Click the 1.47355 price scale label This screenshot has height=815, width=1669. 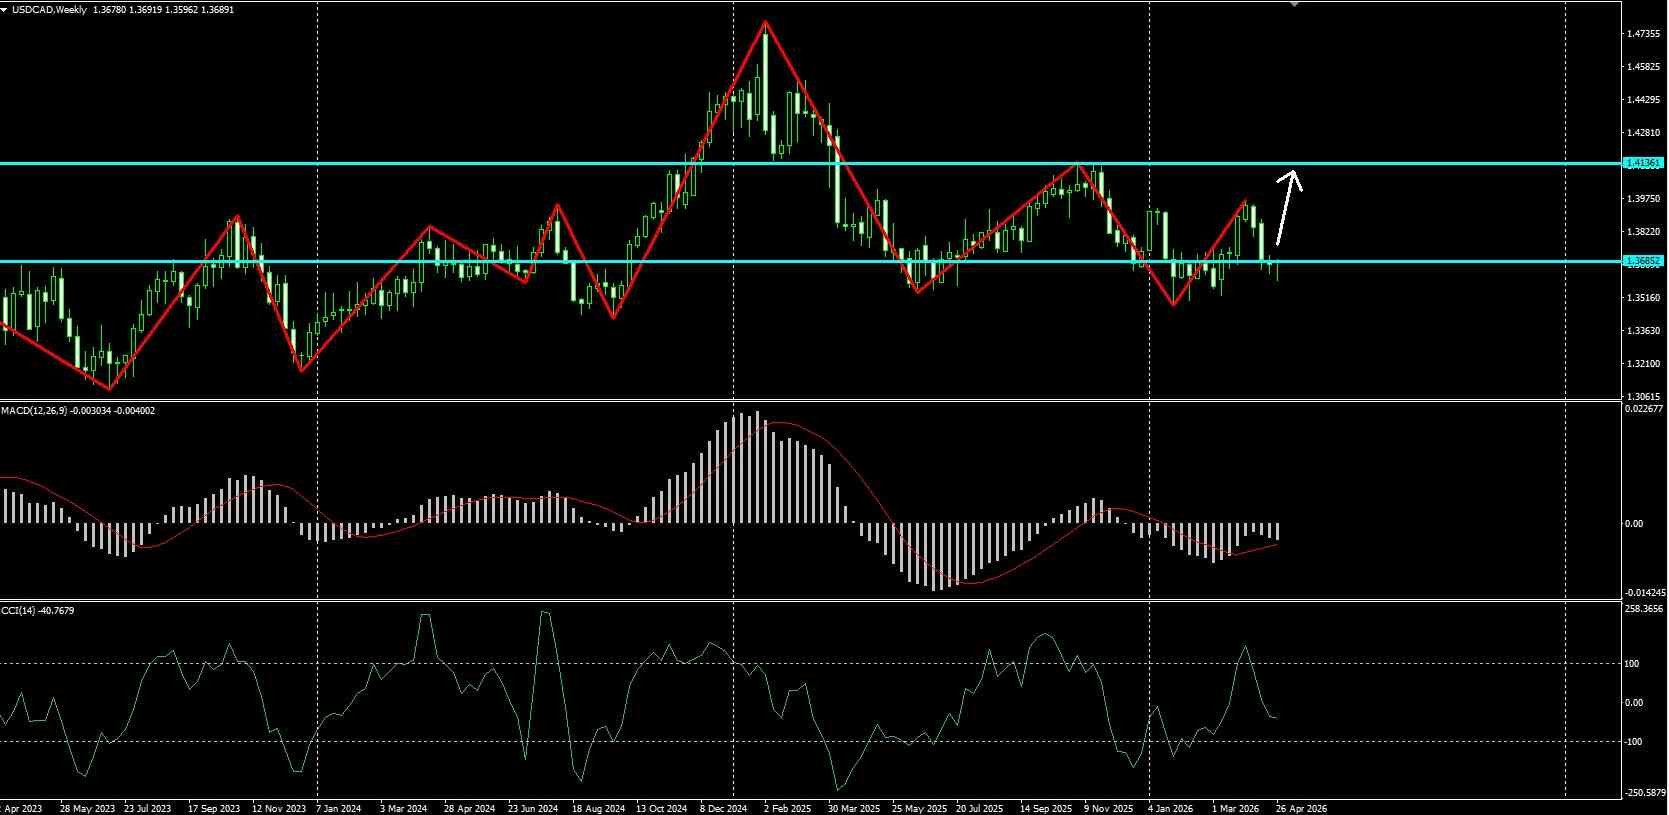coord(1643,34)
